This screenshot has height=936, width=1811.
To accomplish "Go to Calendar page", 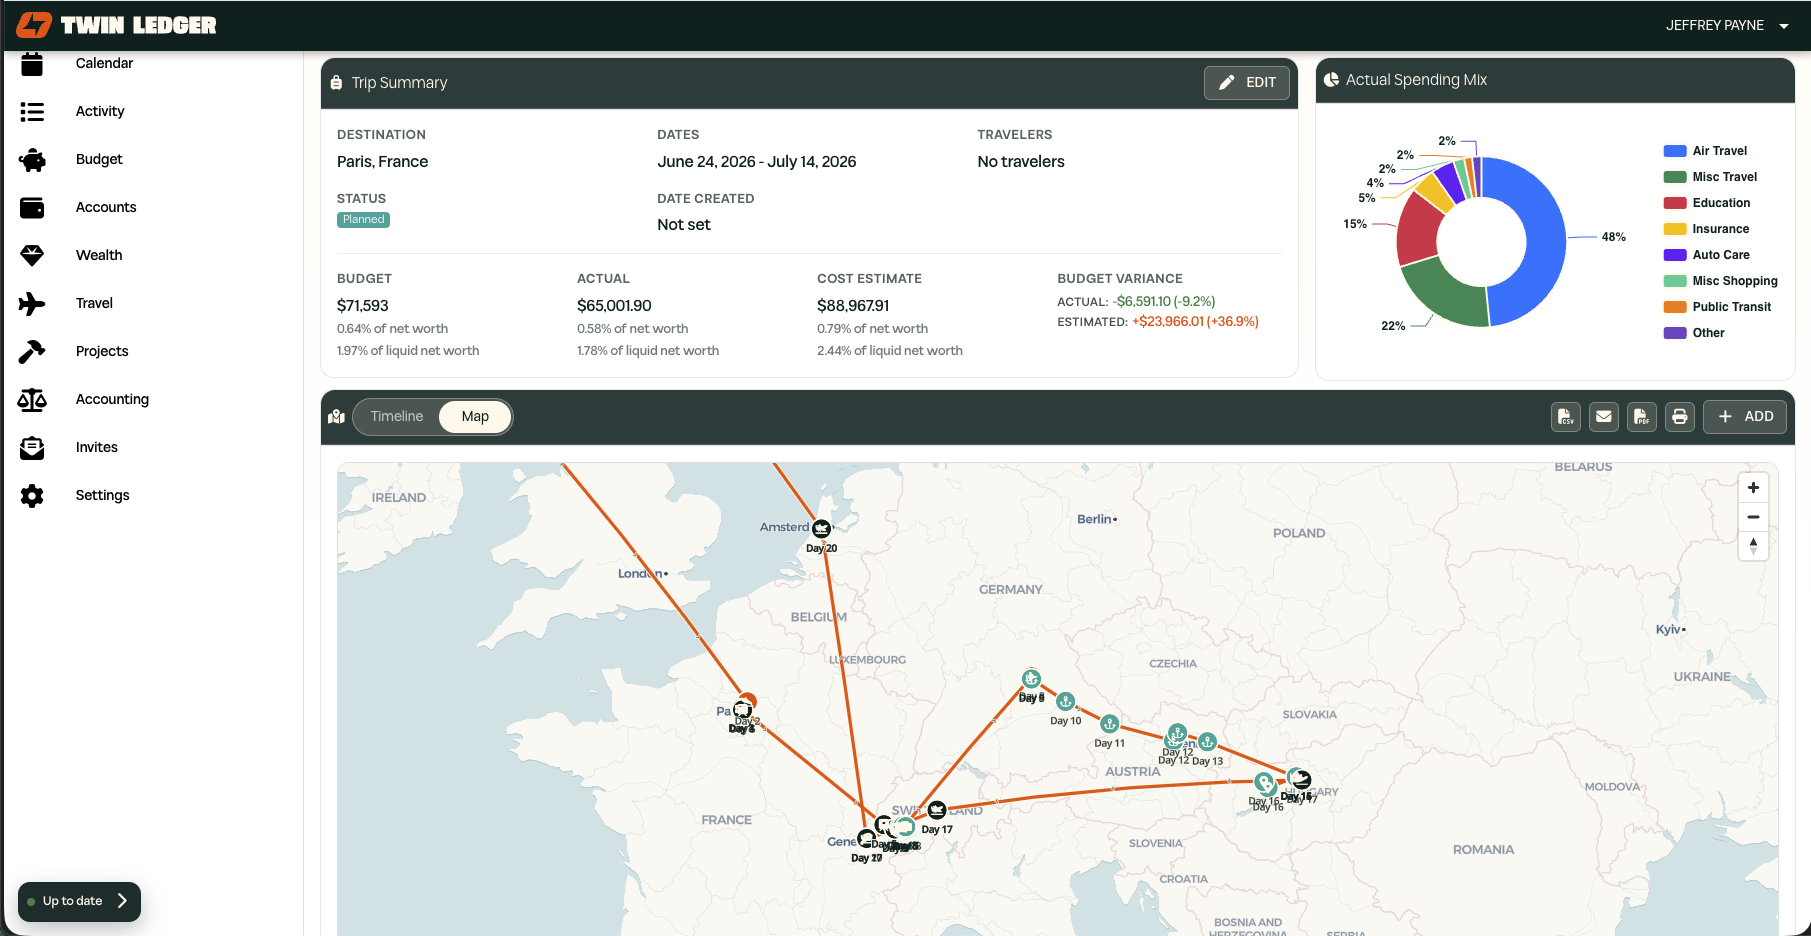I will (104, 64).
